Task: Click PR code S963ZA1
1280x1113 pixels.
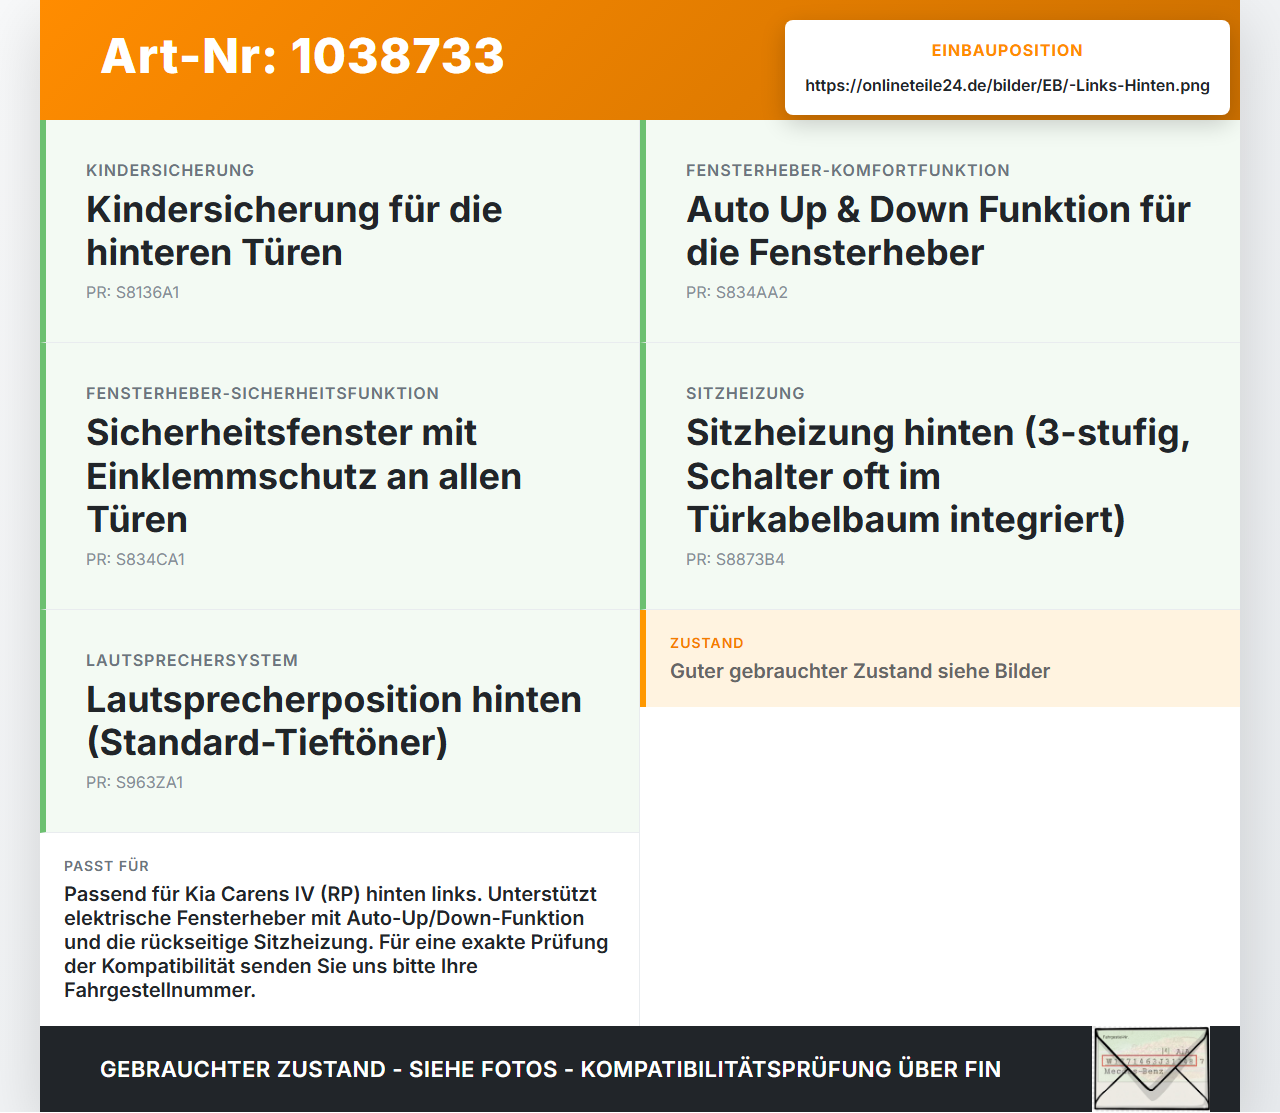Action: (135, 783)
